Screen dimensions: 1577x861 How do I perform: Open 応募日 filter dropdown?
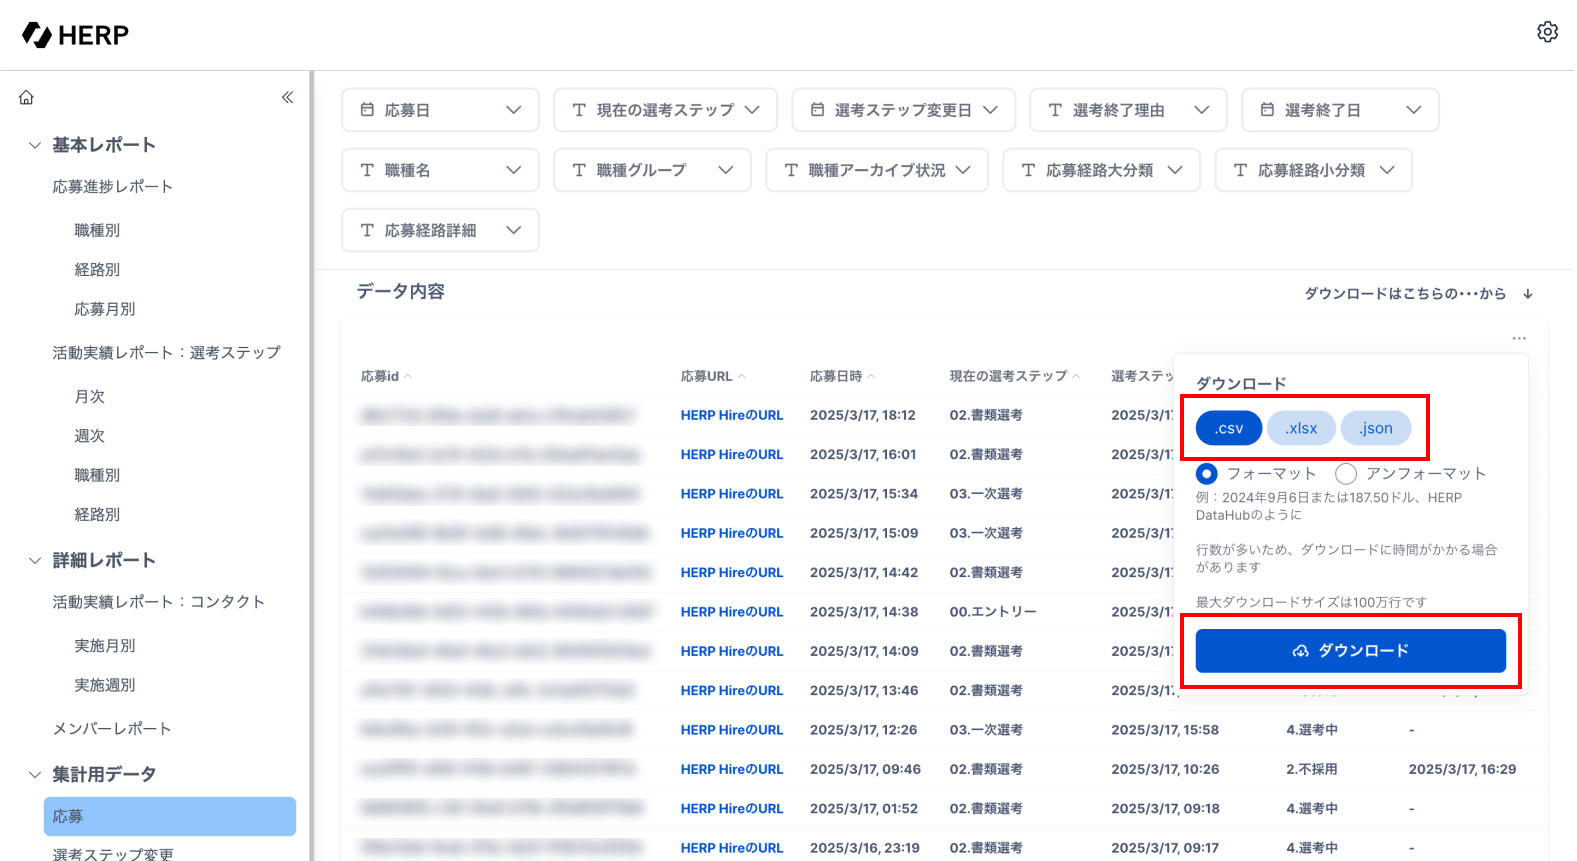pos(440,110)
